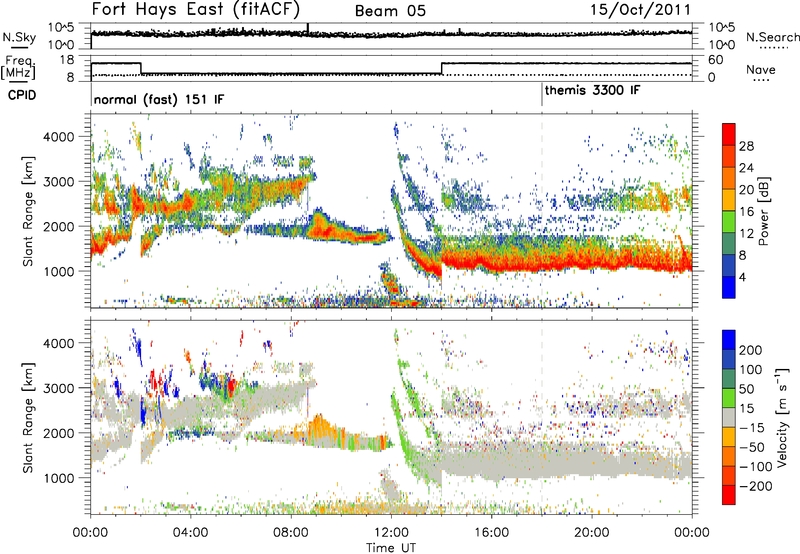The image size is (800, 554).
Task: Click the '20:00' time axis label
Action: click(591, 533)
